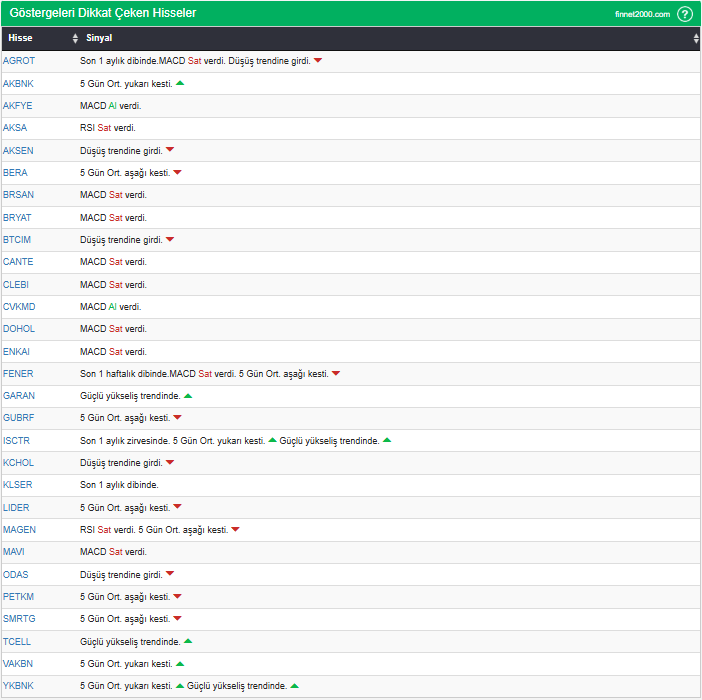Open the CANTE stock link
This screenshot has height=700, width=702.
coord(18,261)
